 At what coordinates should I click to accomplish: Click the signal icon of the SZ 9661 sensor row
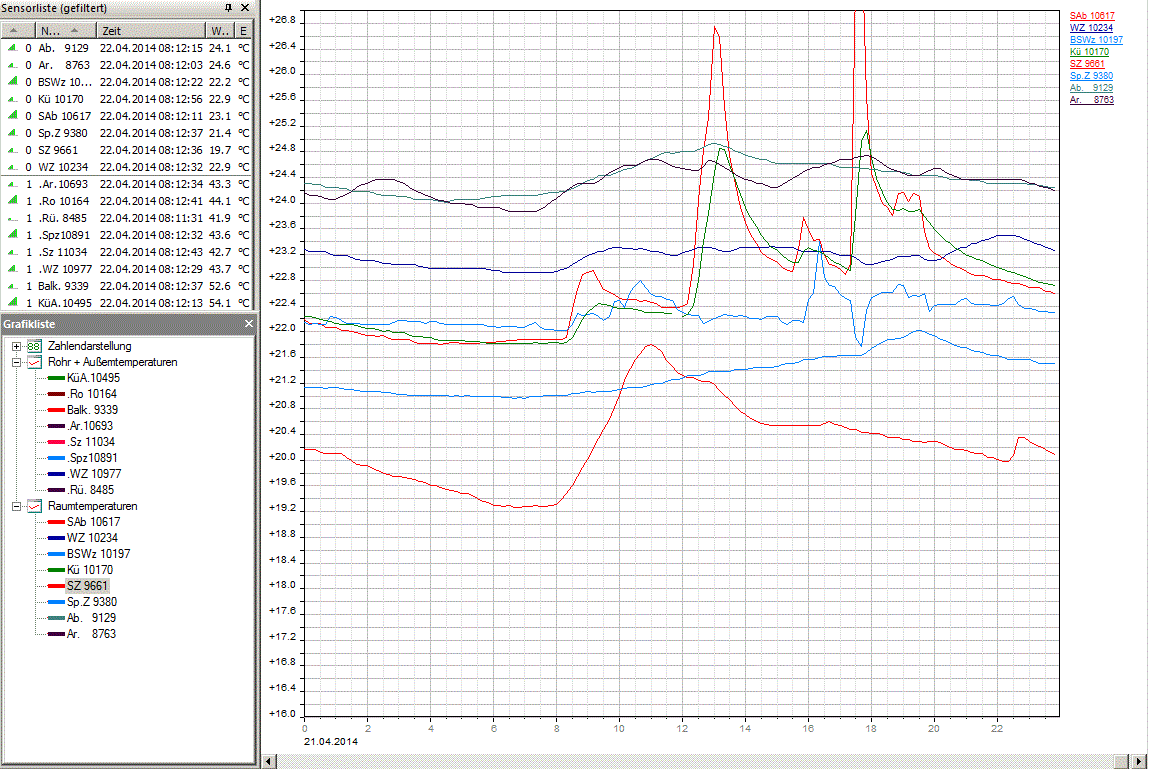tap(12, 150)
